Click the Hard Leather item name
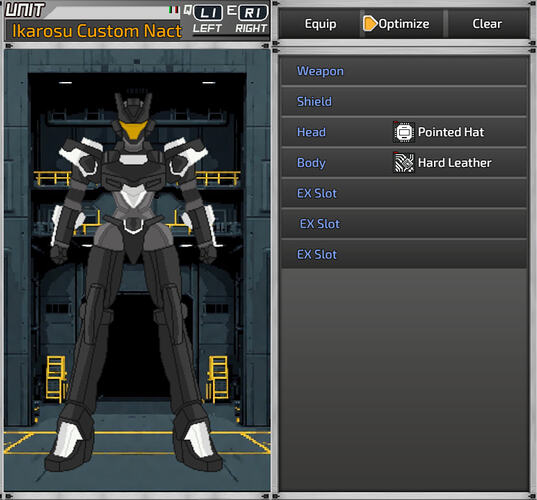 (x=454, y=163)
